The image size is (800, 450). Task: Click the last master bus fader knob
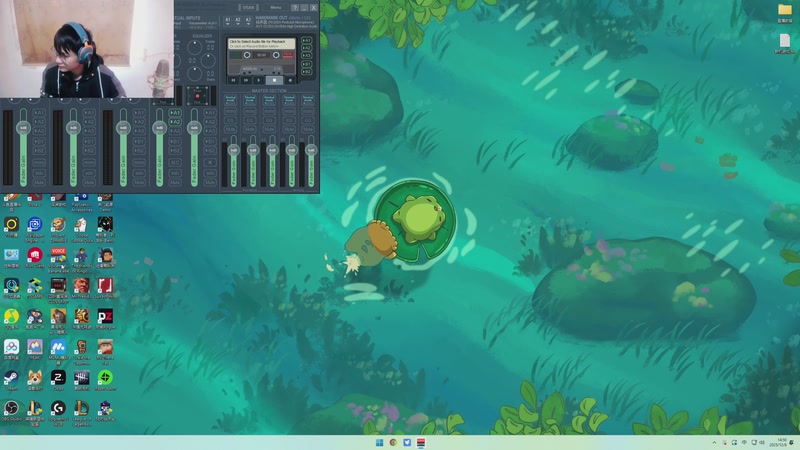311,150
